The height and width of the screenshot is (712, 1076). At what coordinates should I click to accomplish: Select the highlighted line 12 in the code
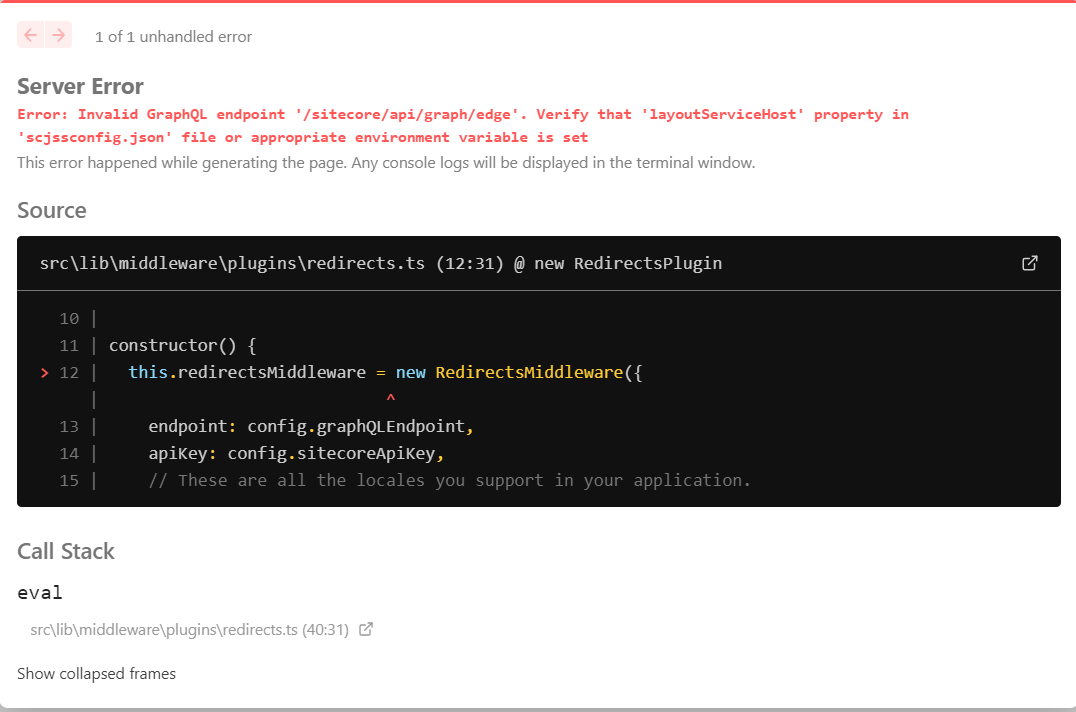pyautogui.click(x=383, y=371)
